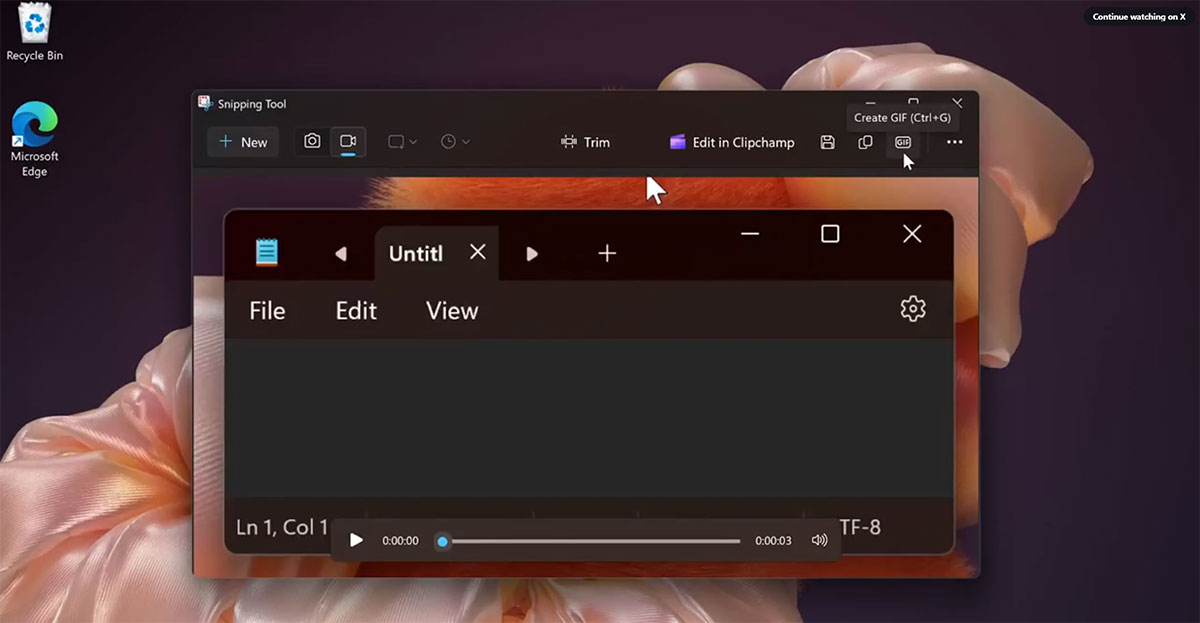Open the snip delay timer dropdown
This screenshot has height=623, width=1200.
[454, 142]
